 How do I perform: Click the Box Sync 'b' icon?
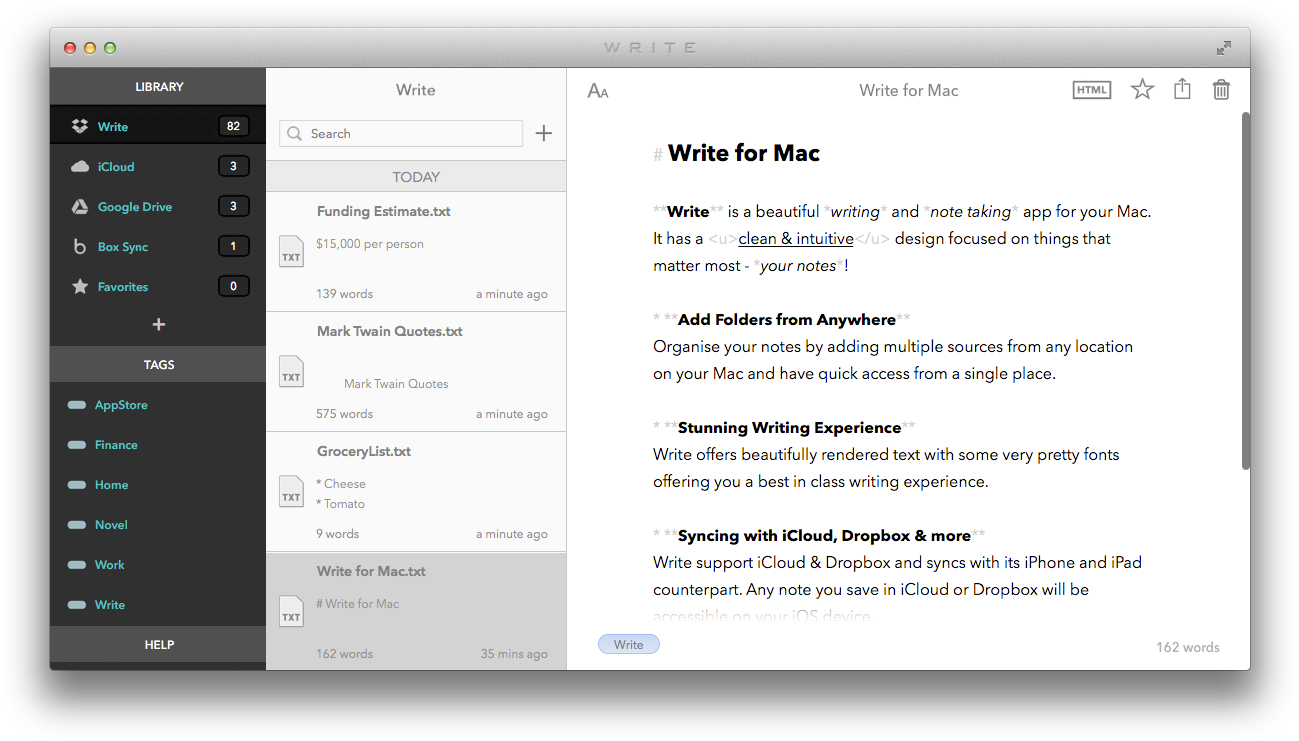(x=80, y=247)
